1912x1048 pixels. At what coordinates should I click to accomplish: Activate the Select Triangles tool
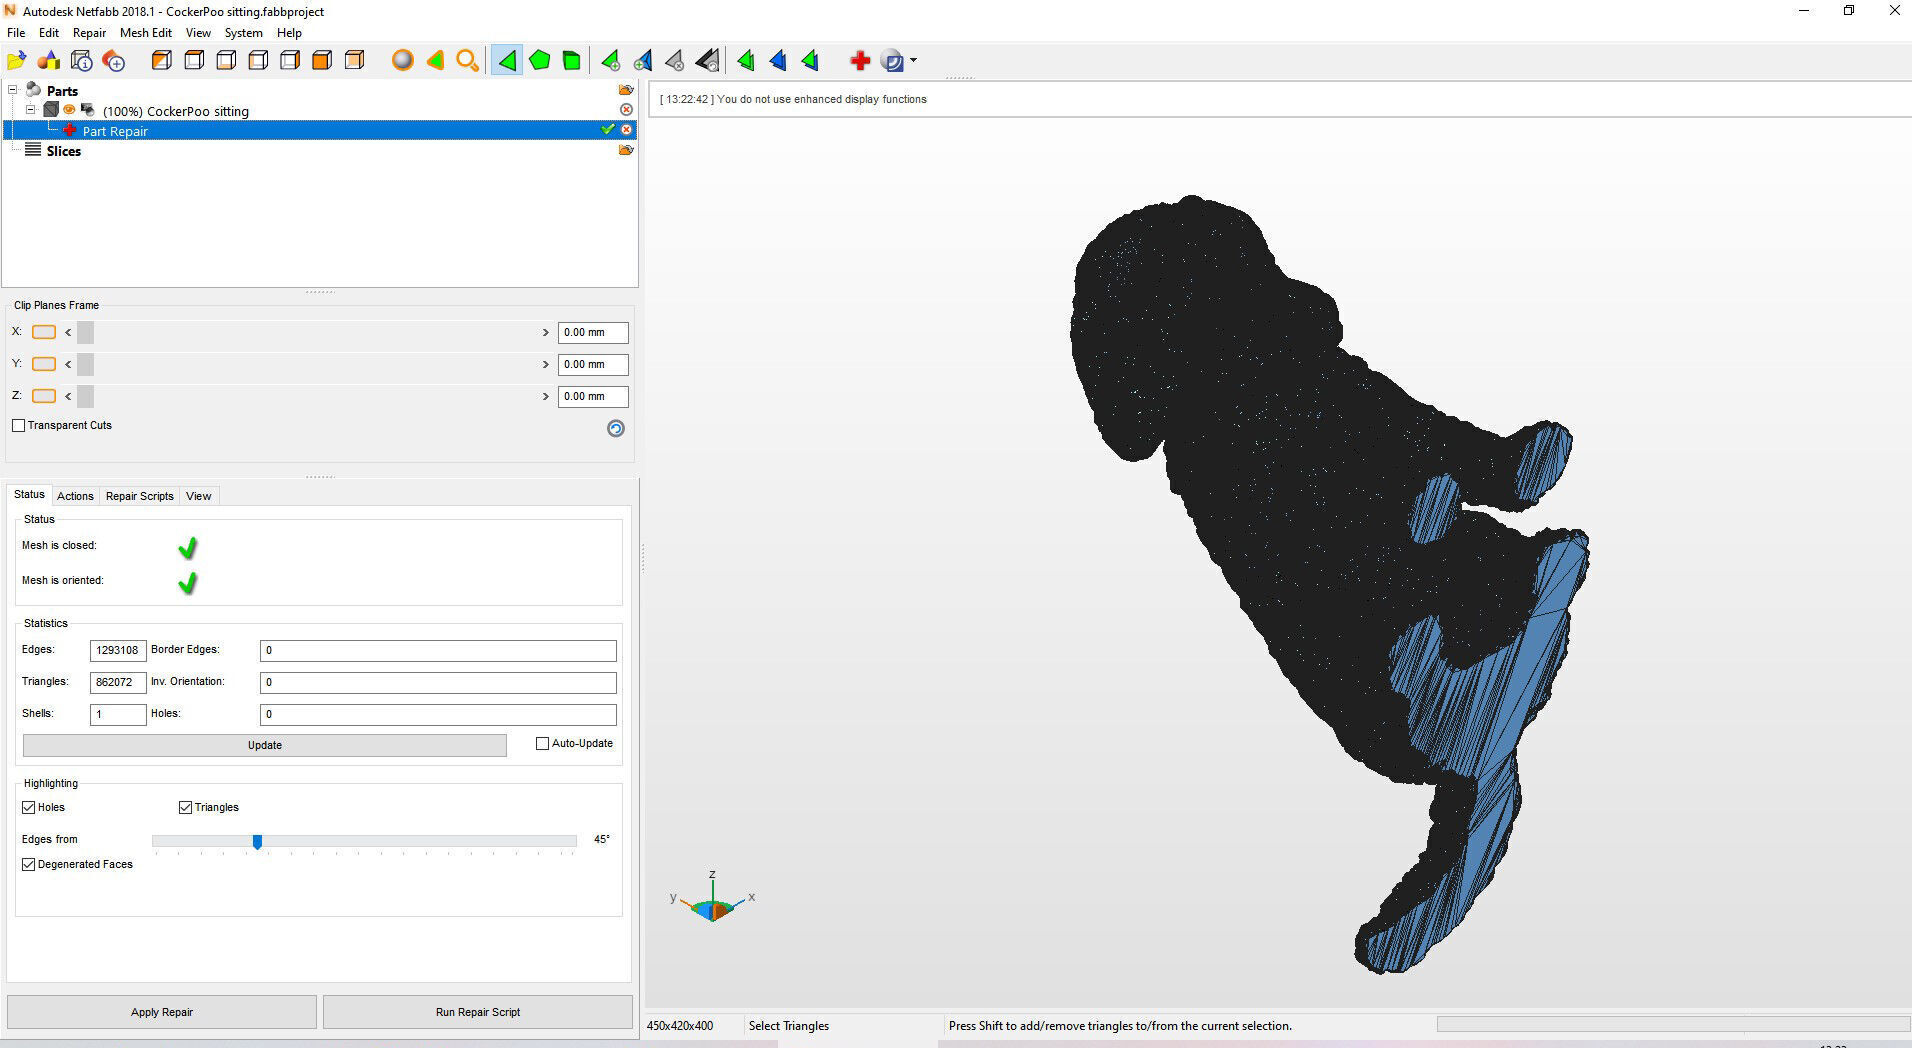(507, 61)
